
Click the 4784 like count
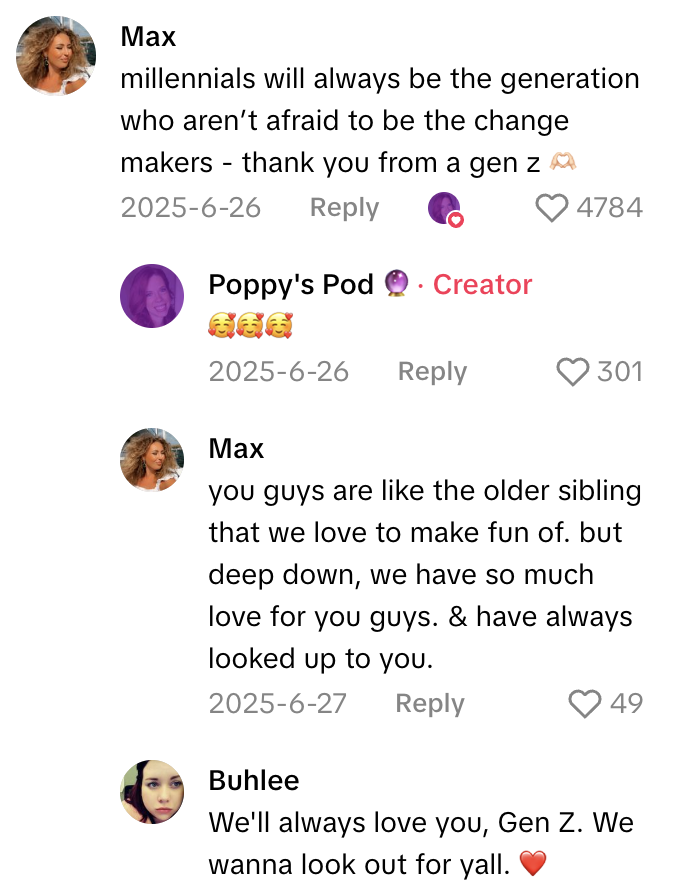[x=609, y=208]
